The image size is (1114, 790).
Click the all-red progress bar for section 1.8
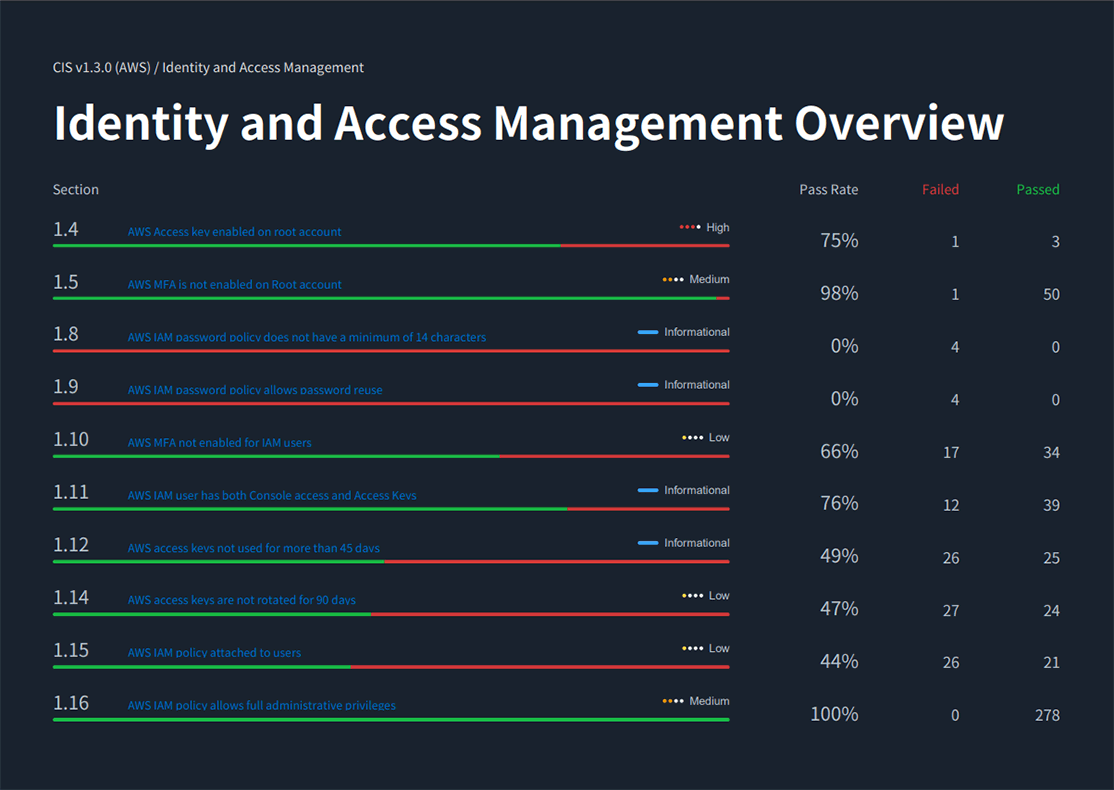pos(391,351)
